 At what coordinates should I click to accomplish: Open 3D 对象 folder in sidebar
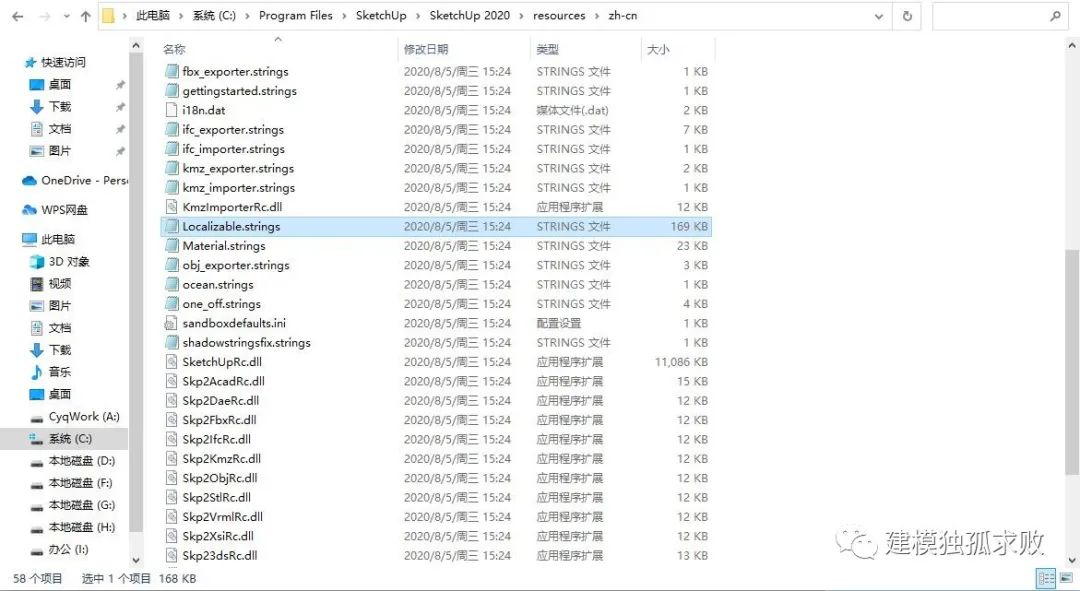pos(69,261)
